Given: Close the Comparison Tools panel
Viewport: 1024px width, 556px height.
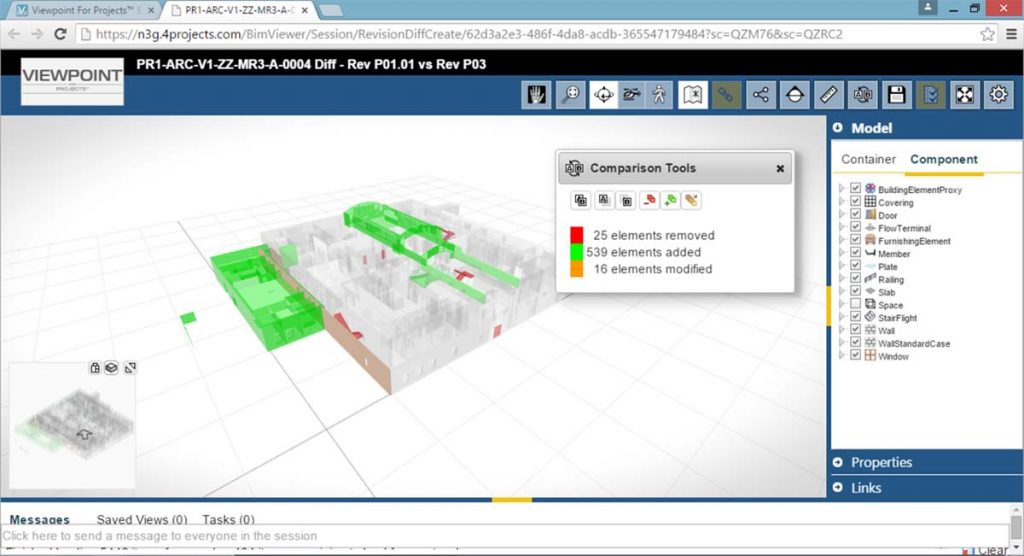Looking at the screenshot, I should pos(780,169).
